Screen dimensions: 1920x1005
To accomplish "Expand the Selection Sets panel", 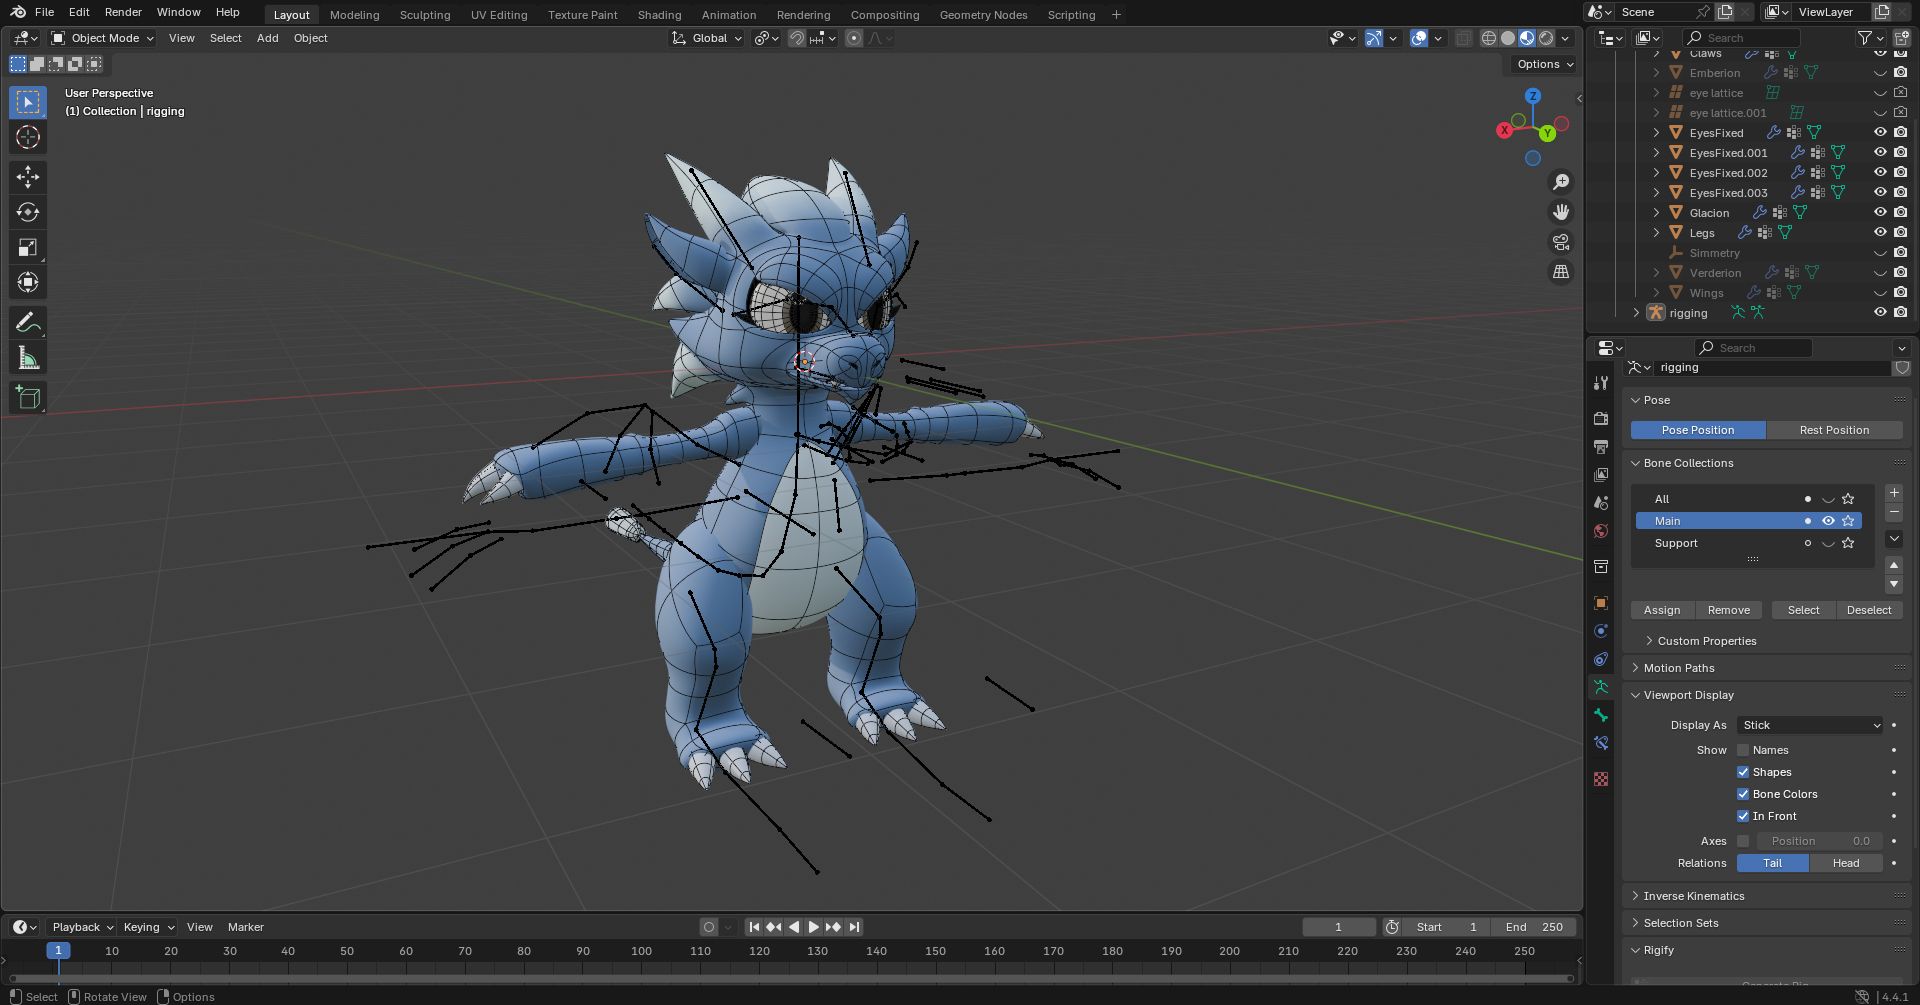I will tap(1680, 923).
